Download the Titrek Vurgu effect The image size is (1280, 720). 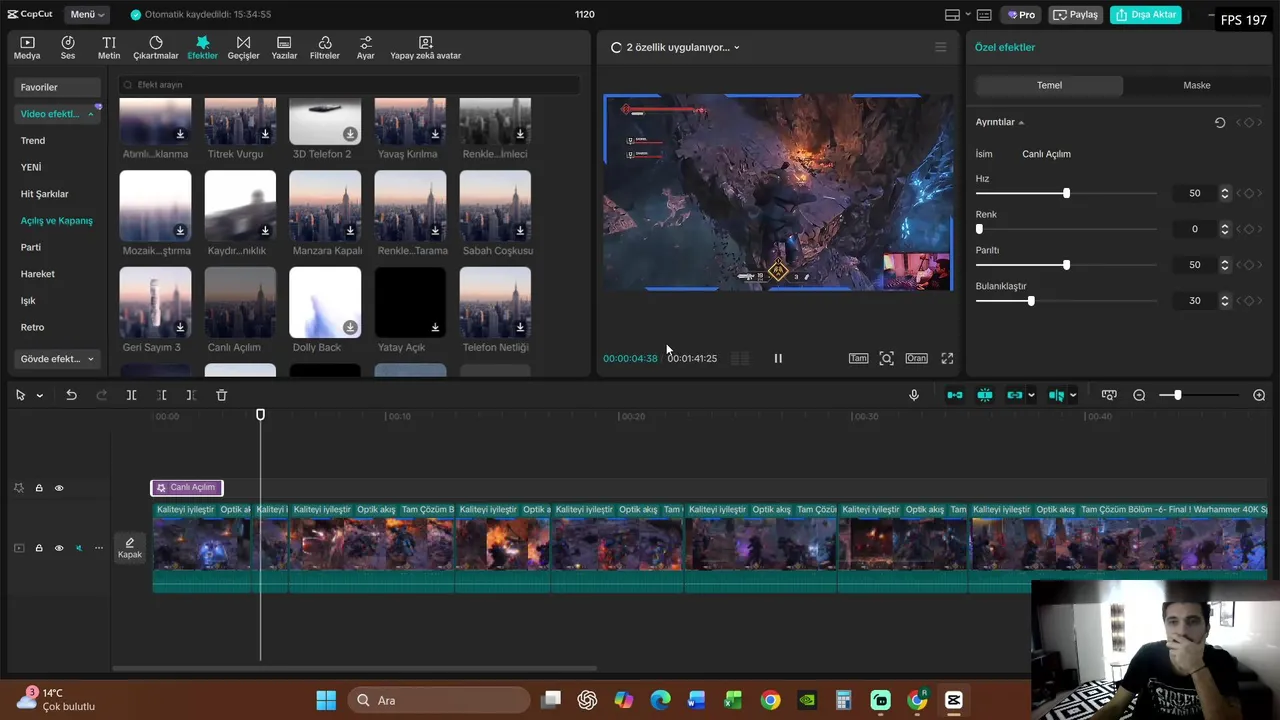coord(265,134)
